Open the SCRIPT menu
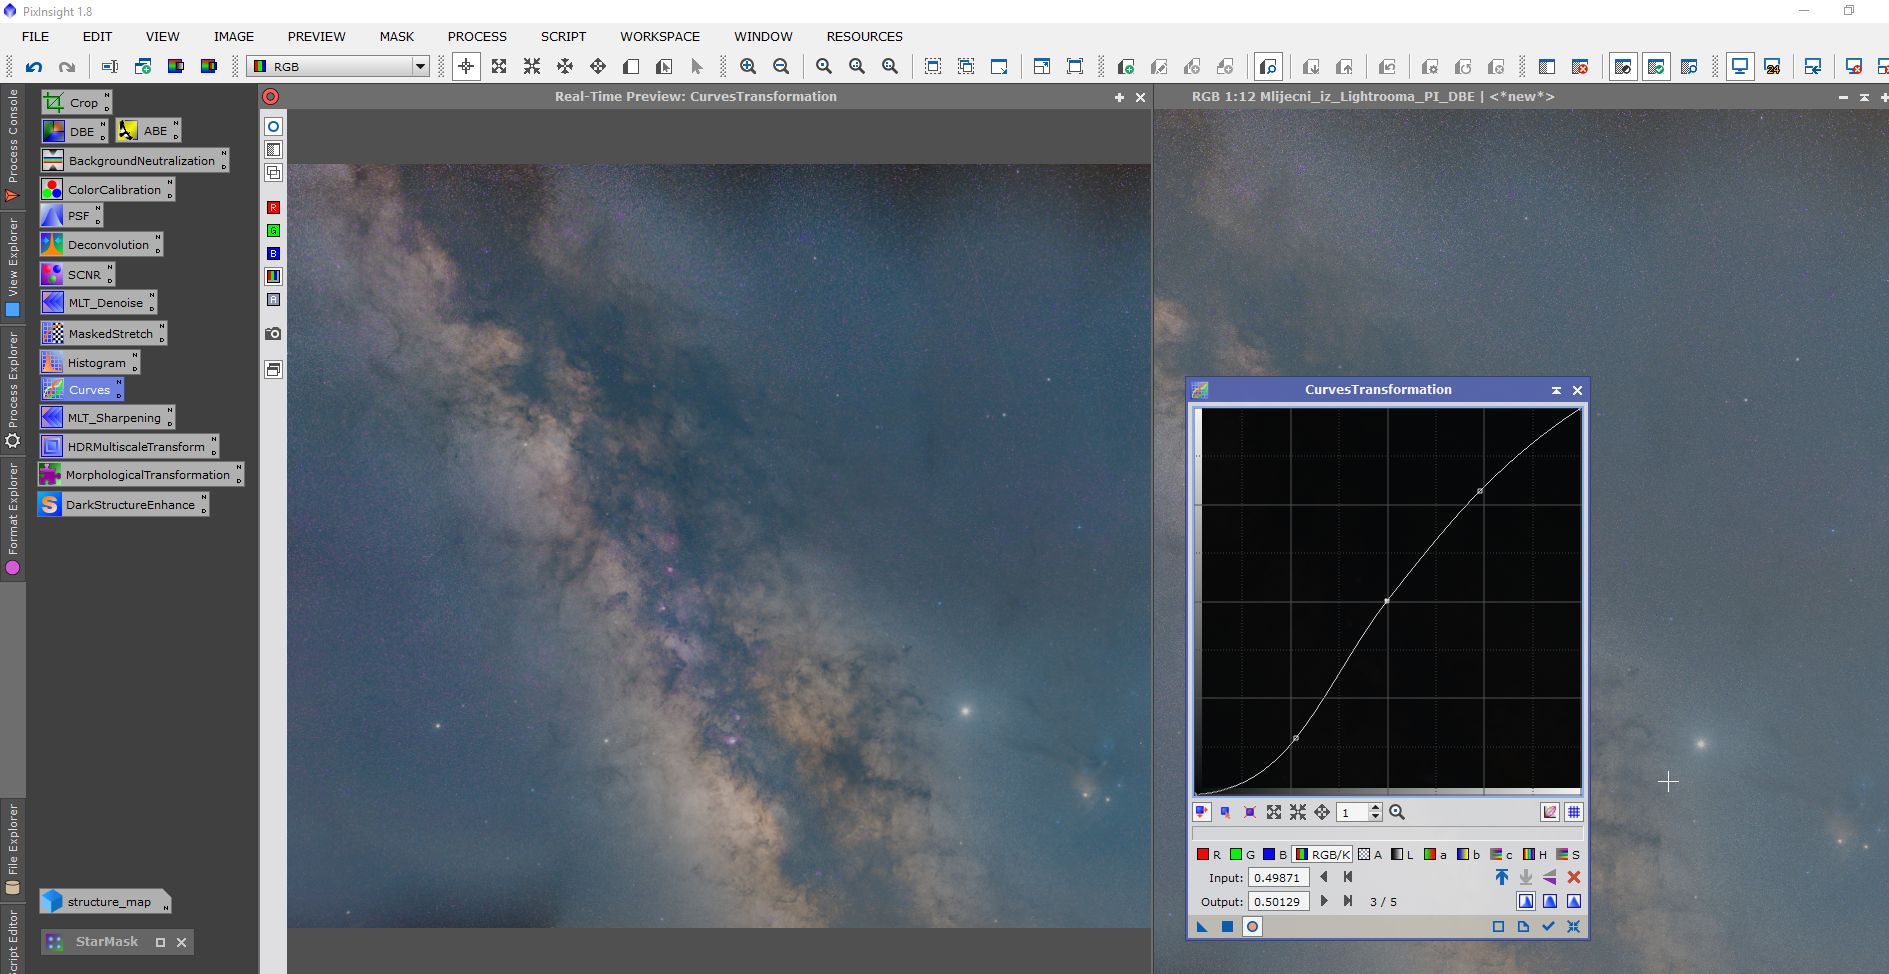Screen dimensions: 1889x974 [x=563, y=36]
